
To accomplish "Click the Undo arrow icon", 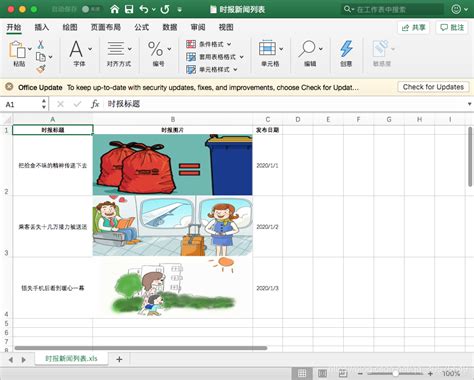I will tap(144, 9).
